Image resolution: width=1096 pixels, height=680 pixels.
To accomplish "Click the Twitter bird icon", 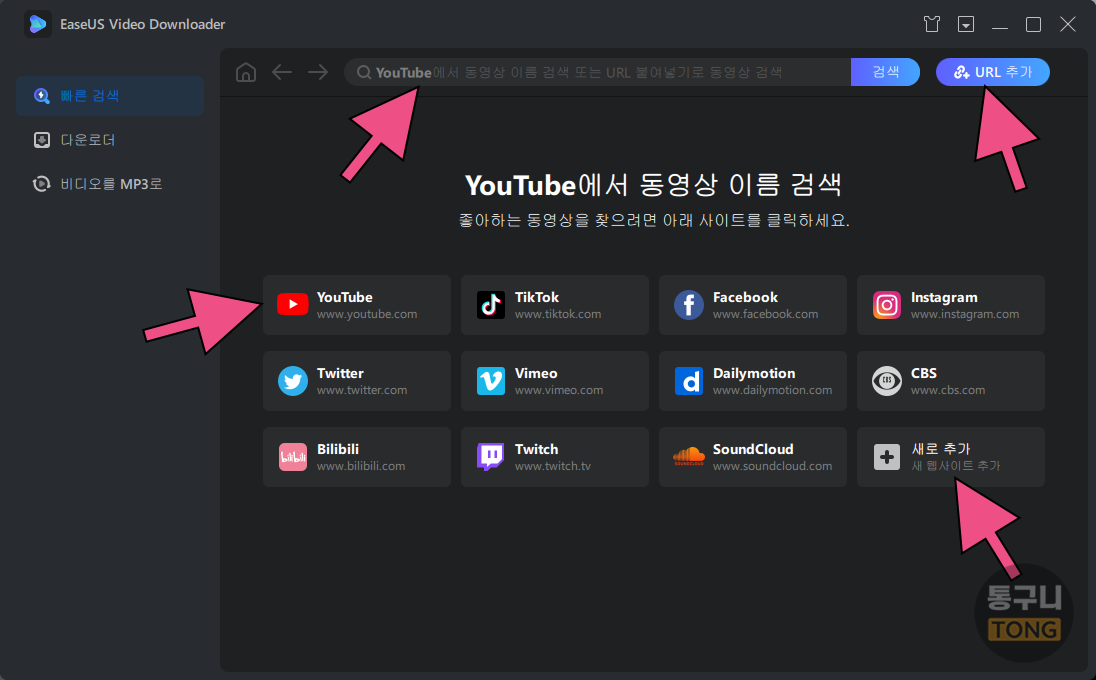I will pyautogui.click(x=292, y=381).
